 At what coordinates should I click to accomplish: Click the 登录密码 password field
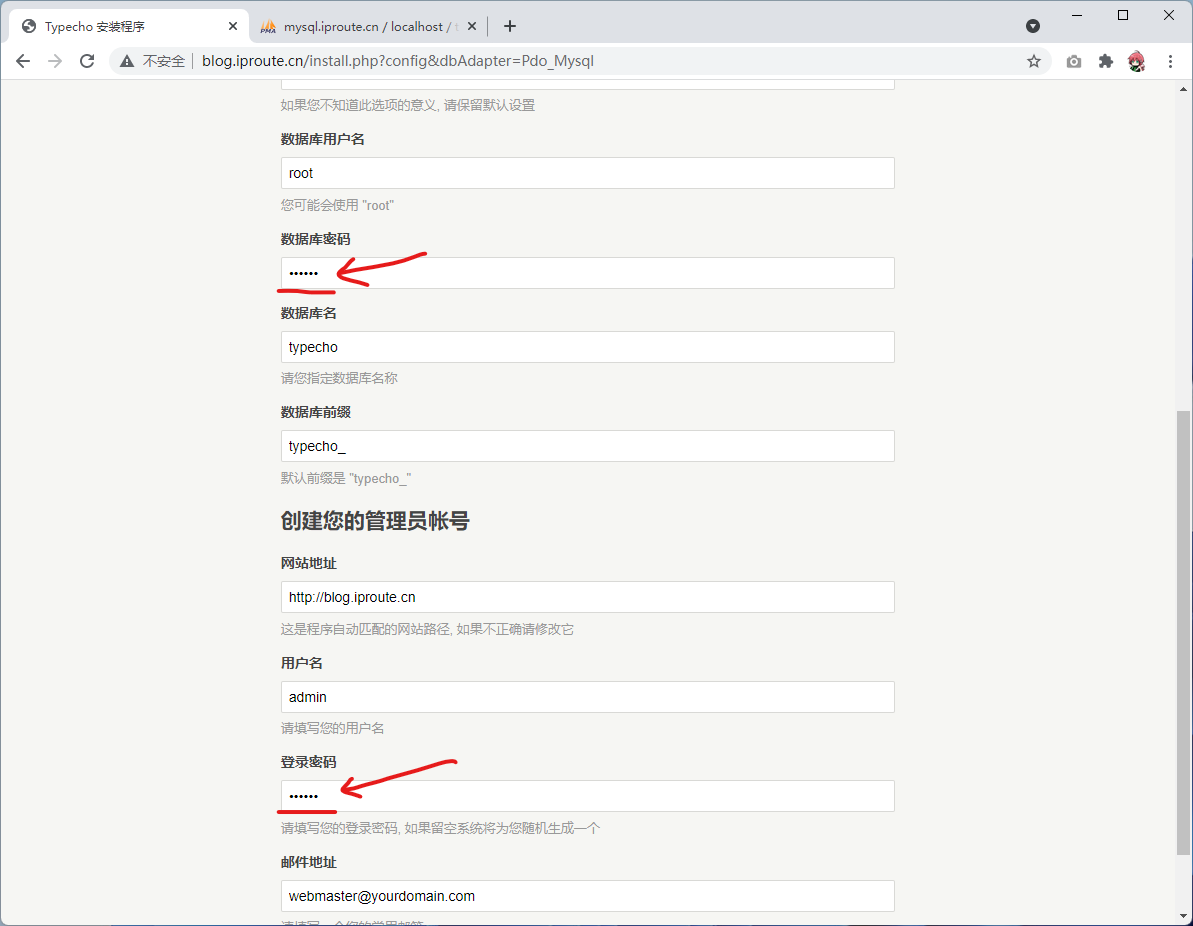click(x=587, y=796)
